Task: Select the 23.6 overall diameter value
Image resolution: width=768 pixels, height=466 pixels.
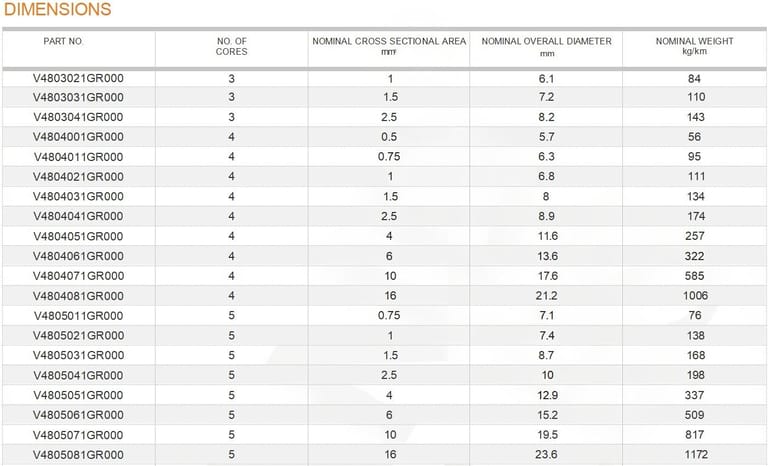Action: tap(546, 454)
